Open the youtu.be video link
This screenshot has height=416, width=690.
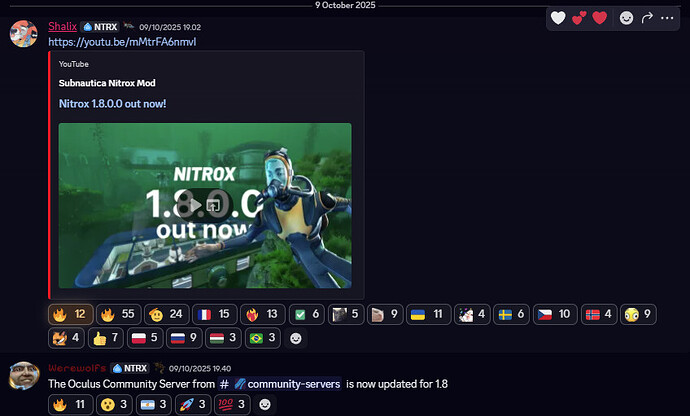tap(113, 43)
